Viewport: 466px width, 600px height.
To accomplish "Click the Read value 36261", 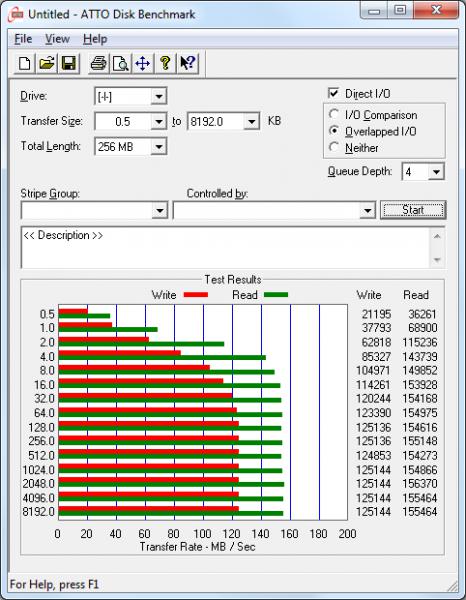I will 422,314.
